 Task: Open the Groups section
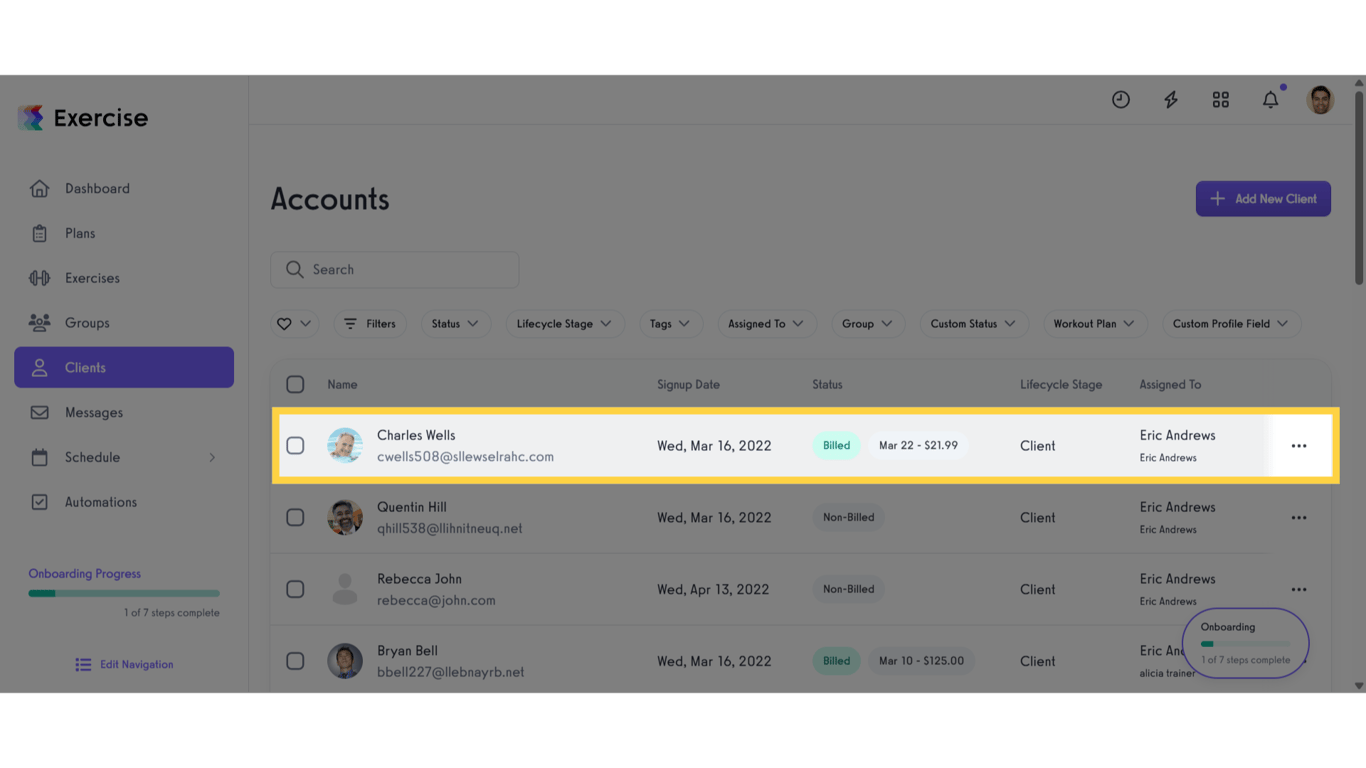pyautogui.click(x=87, y=322)
